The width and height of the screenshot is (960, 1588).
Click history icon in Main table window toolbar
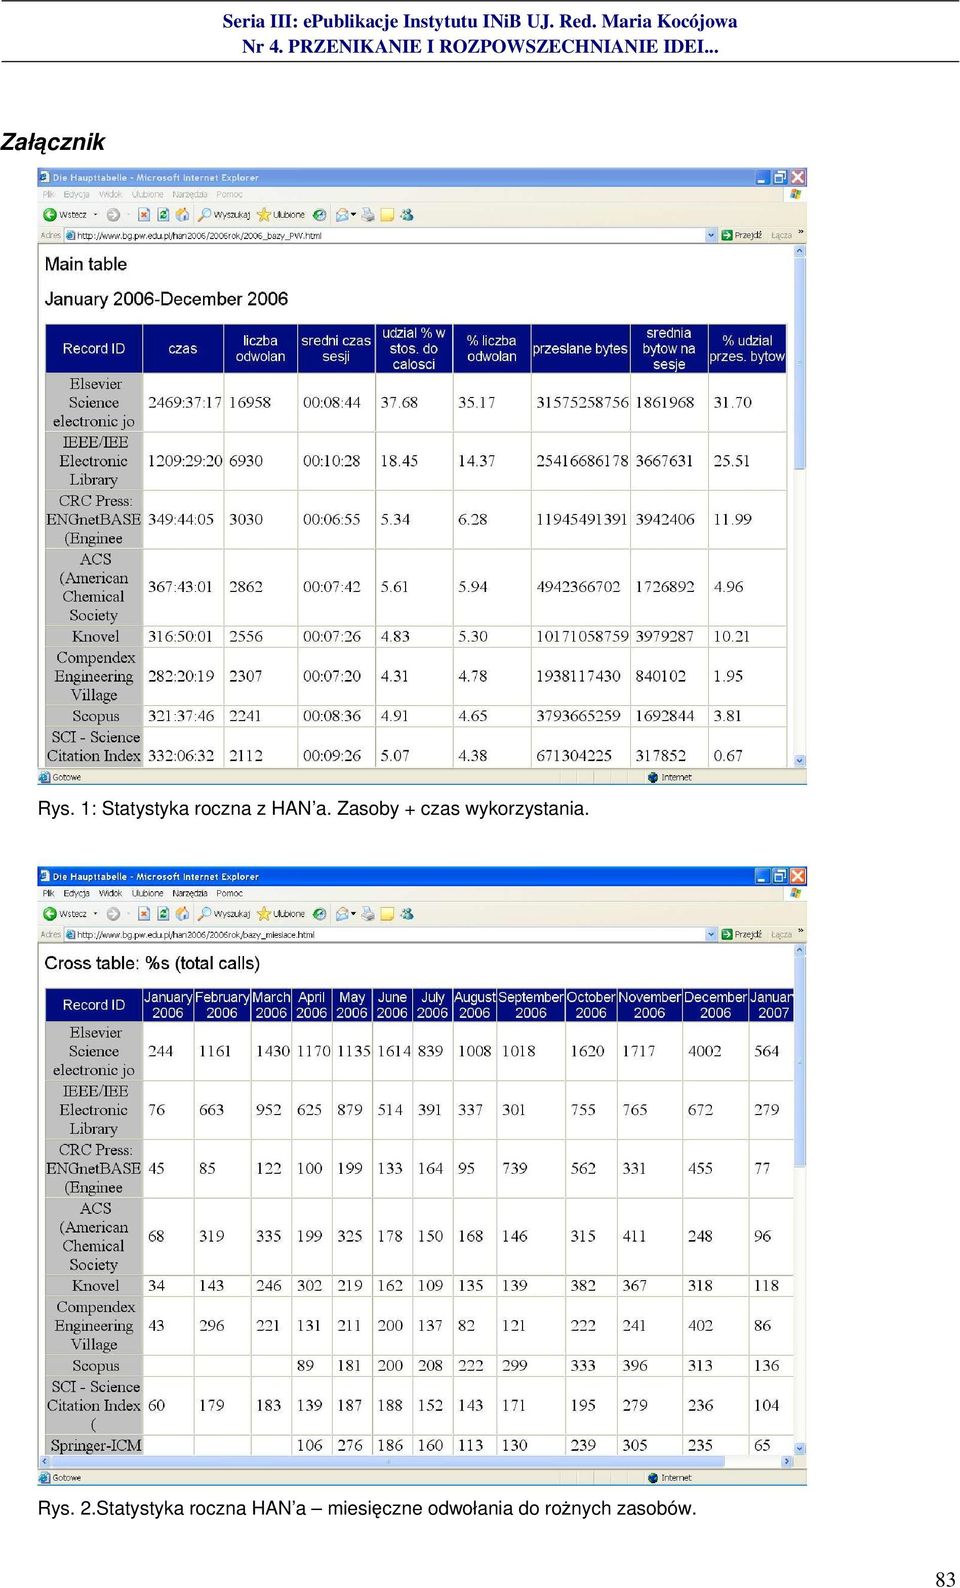(320, 215)
